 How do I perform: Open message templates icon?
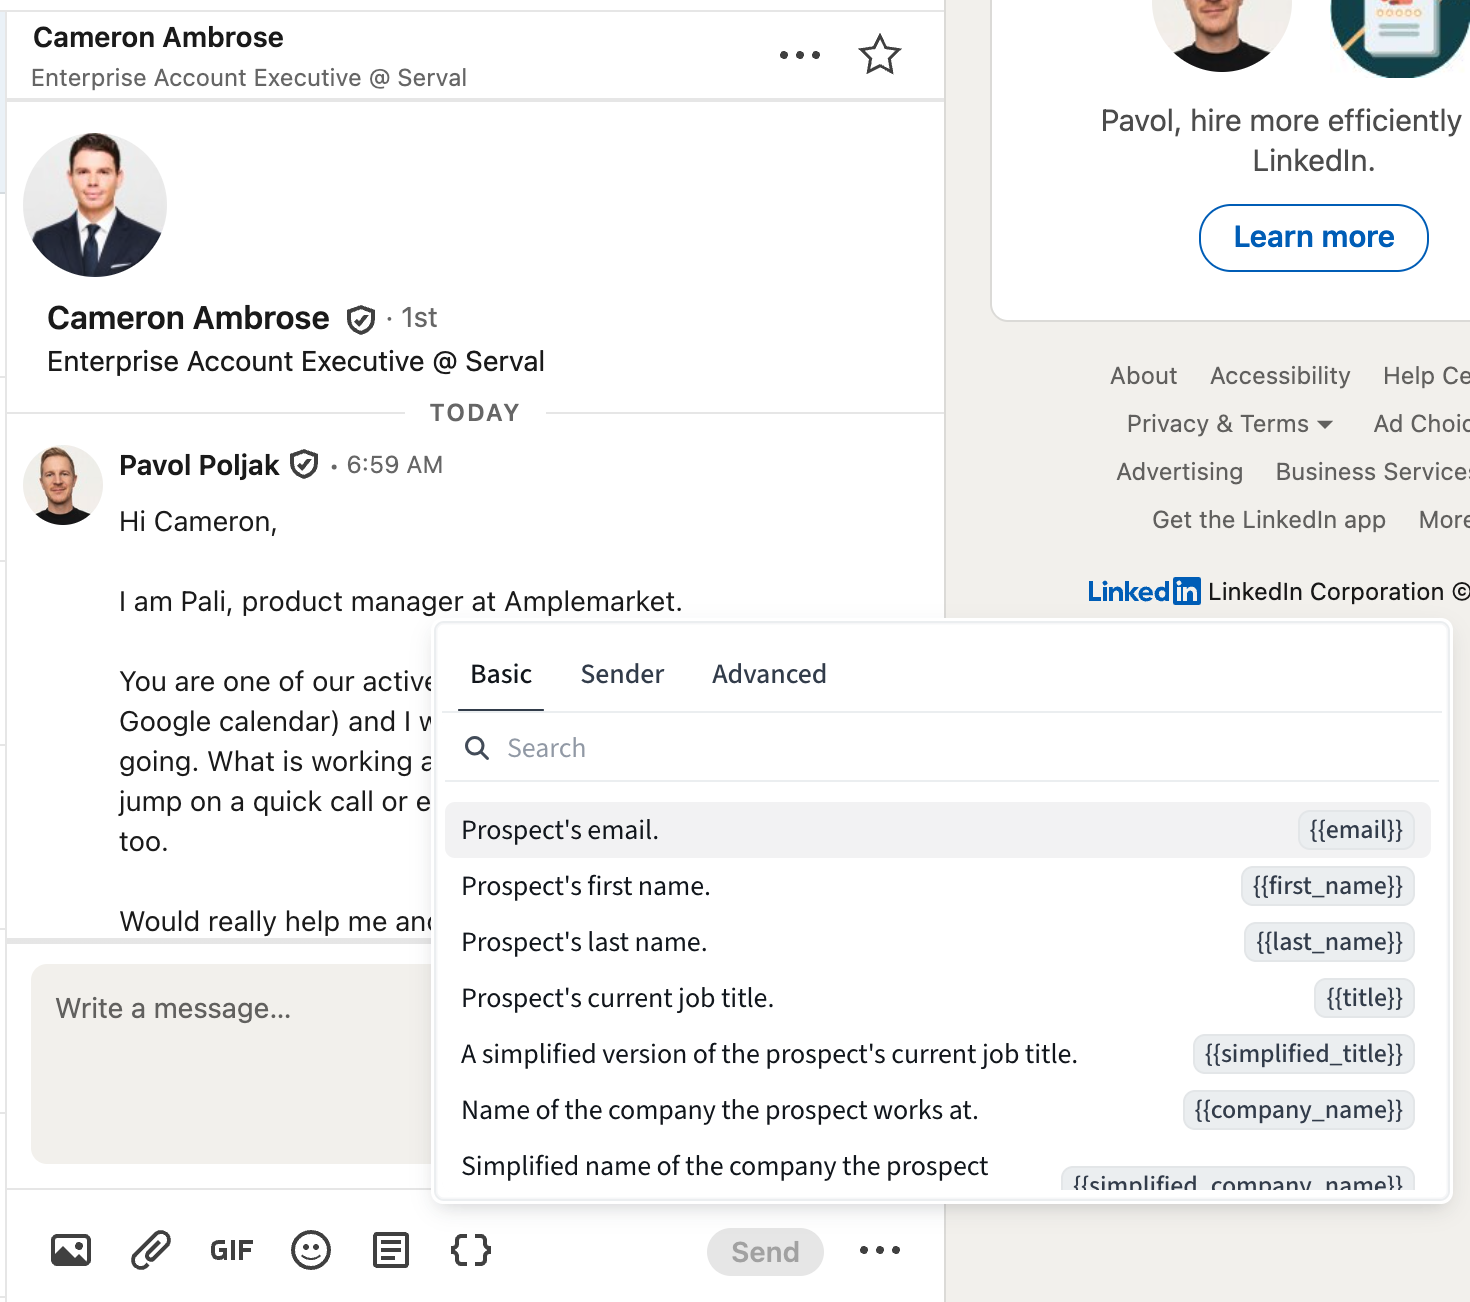point(391,1250)
